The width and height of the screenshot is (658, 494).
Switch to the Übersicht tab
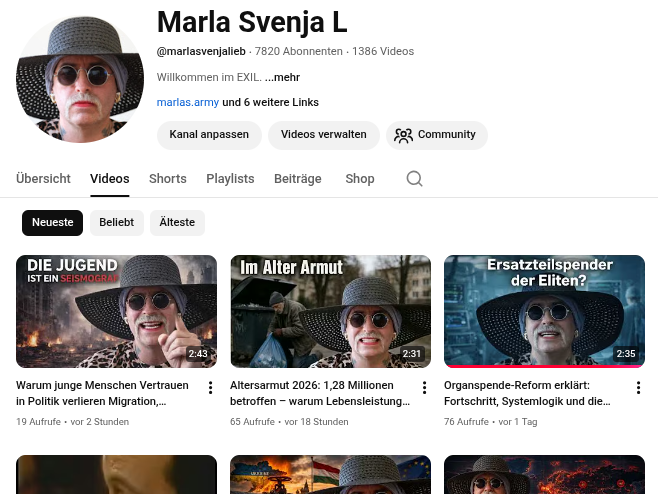tap(43, 179)
